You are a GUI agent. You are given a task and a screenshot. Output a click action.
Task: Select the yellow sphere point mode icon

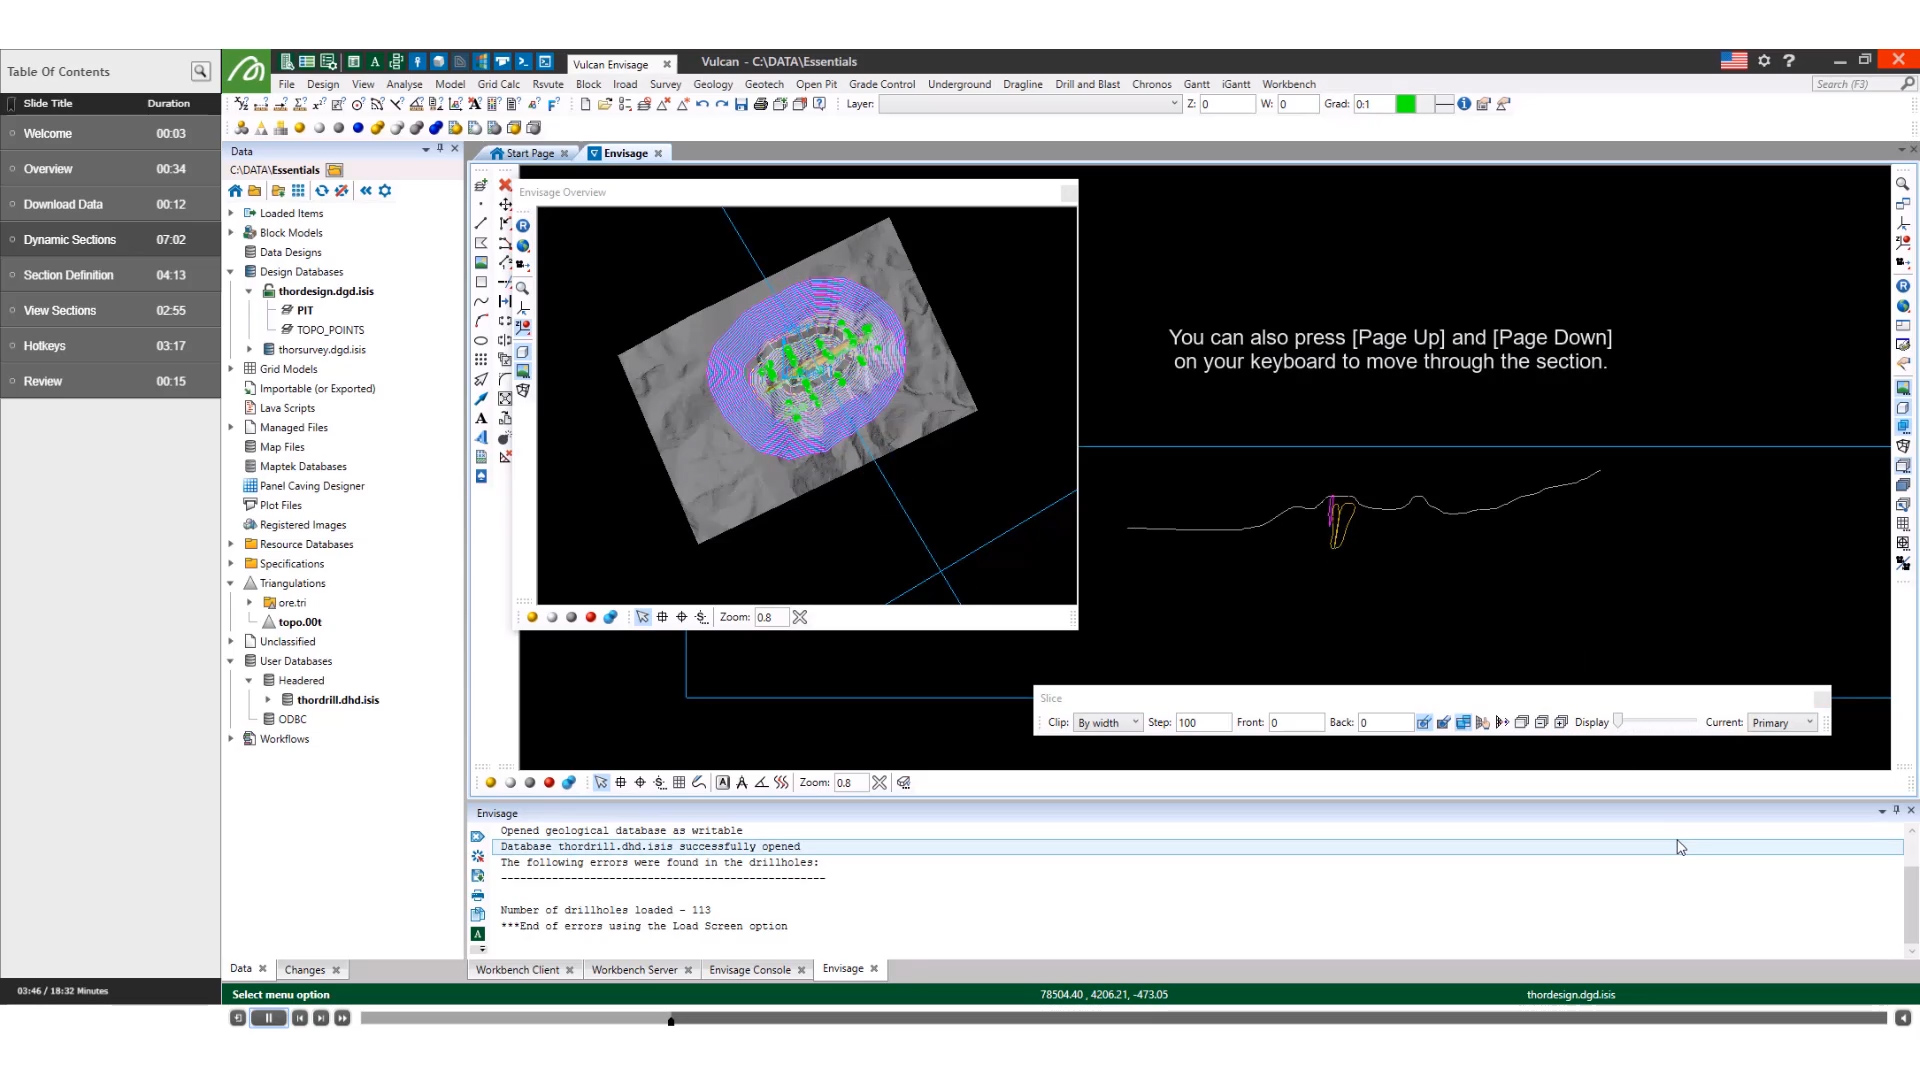491,783
